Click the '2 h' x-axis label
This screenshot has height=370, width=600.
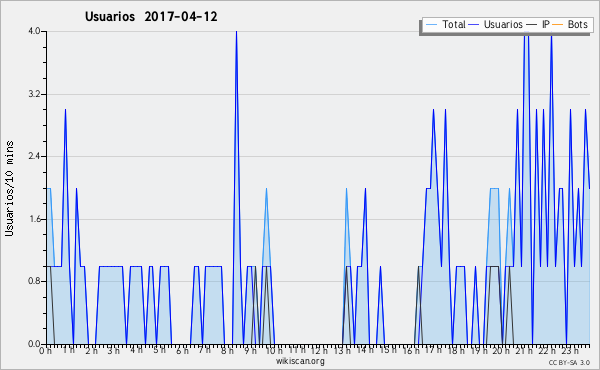tap(91, 351)
